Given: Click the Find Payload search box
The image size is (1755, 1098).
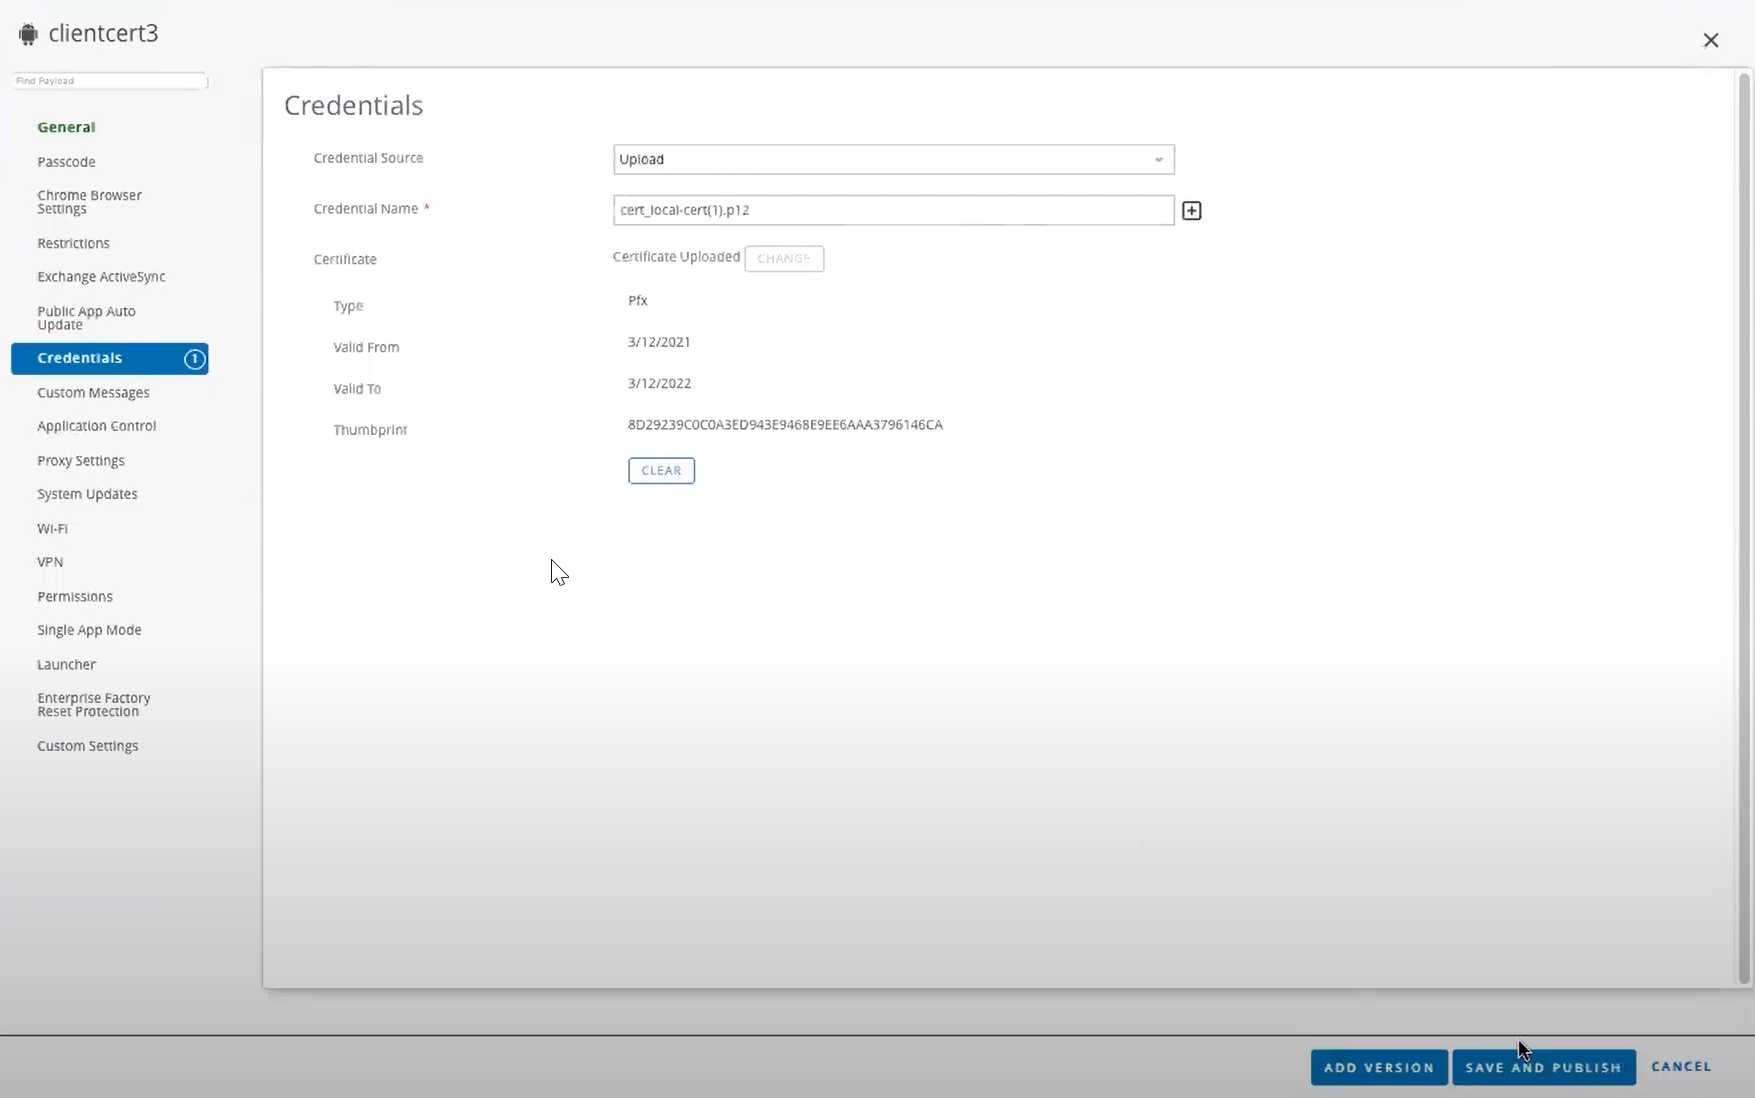Looking at the screenshot, I should [109, 81].
